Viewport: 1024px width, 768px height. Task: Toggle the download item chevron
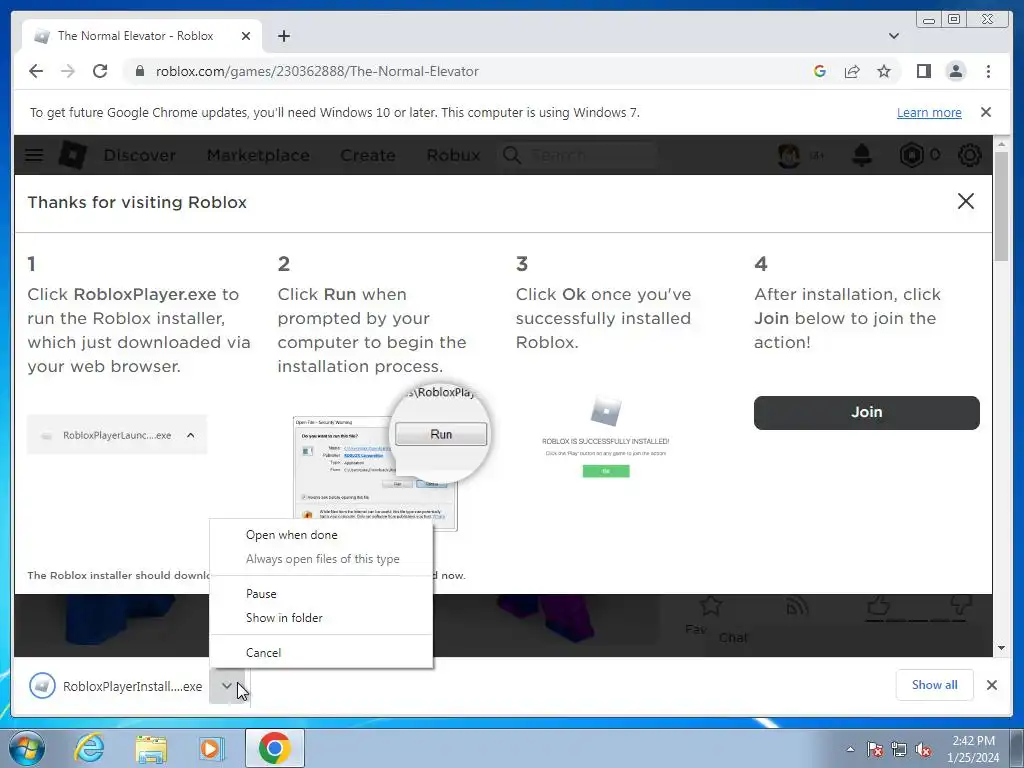pos(227,686)
